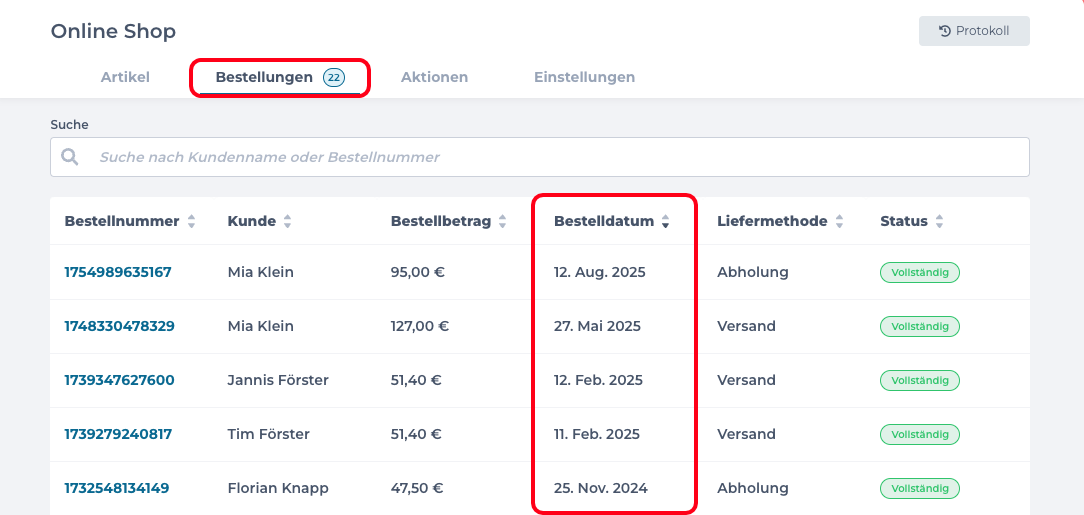Image resolution: width=1084 pixels, height=515 pixels.
Task: Sort by Status column arrows
Action: 939,222
